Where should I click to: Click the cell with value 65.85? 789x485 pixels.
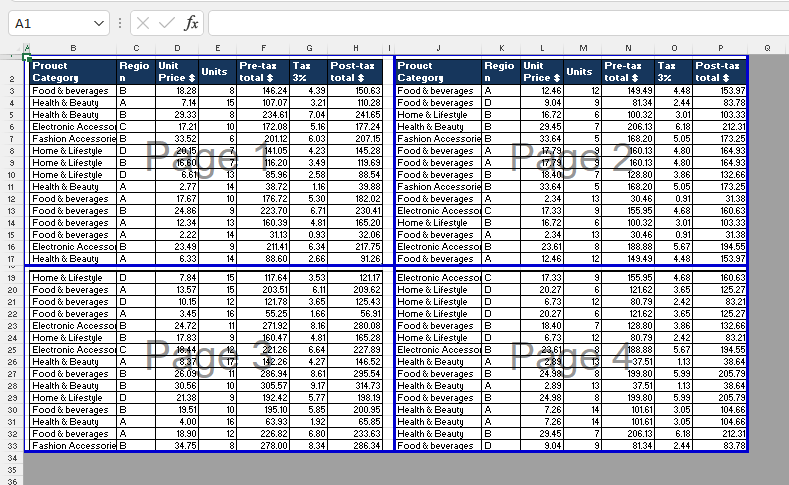point(356,422)
